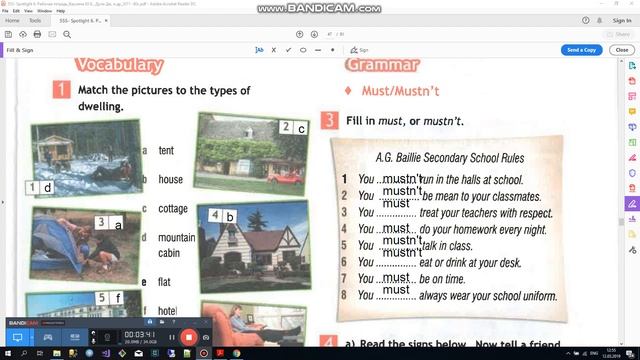Click the Print icon in the toolbar

tap(37, 35)
